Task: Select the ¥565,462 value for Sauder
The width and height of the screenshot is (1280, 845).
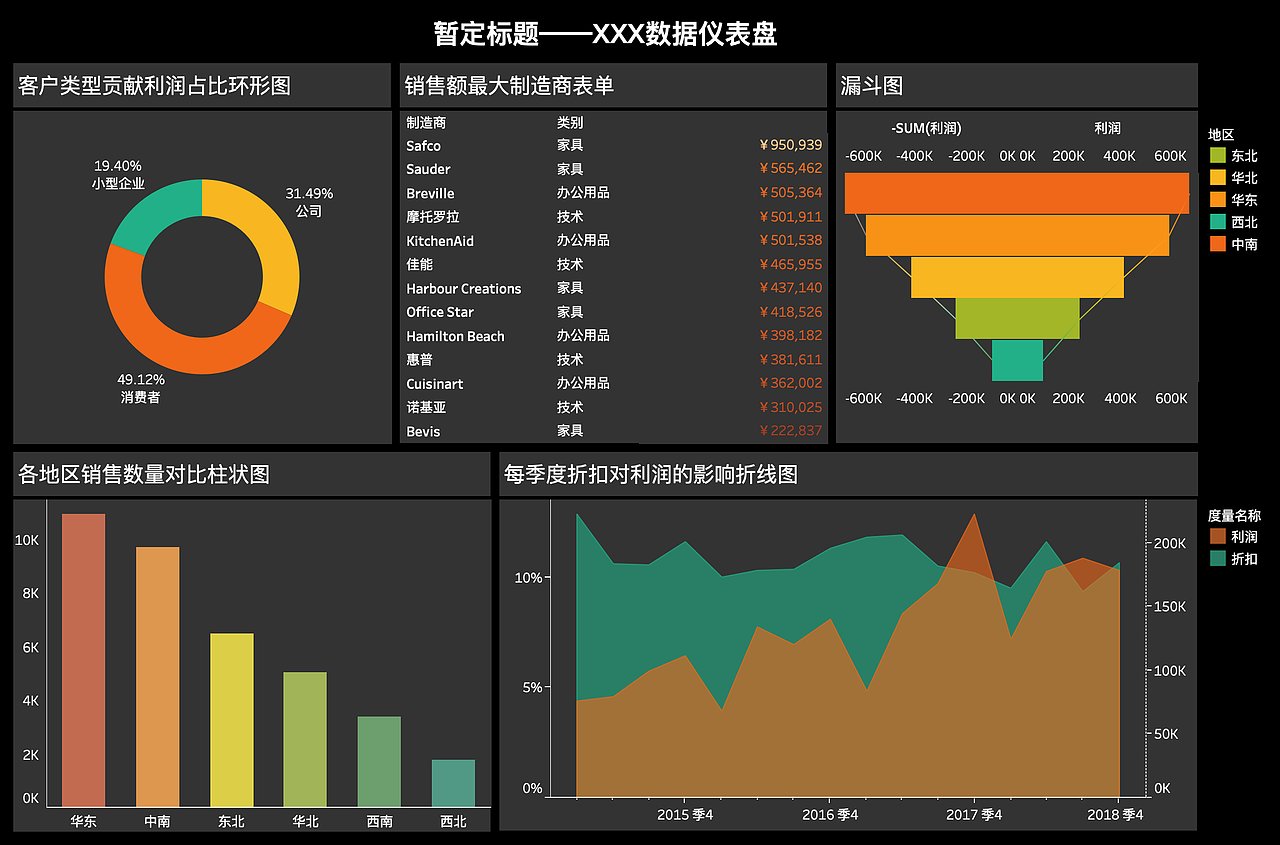Action: [x=790, y=169]
